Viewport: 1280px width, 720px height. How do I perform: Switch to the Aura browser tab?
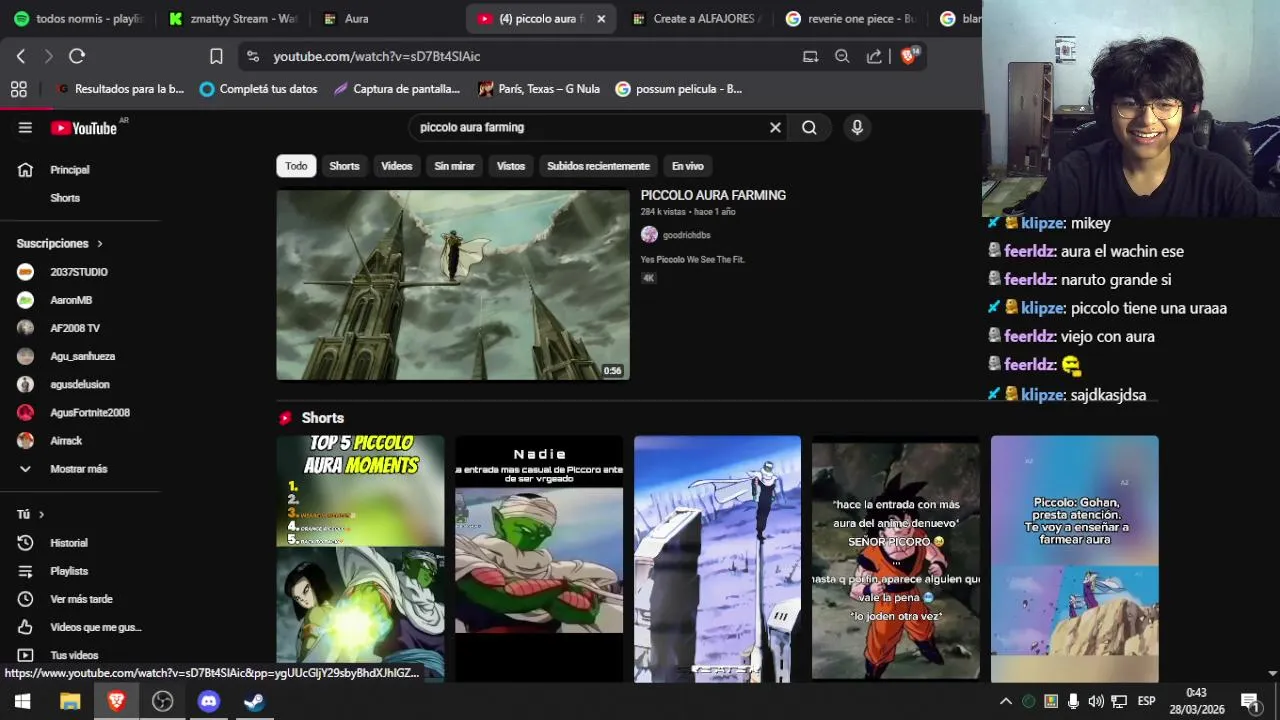click(388, 19)
